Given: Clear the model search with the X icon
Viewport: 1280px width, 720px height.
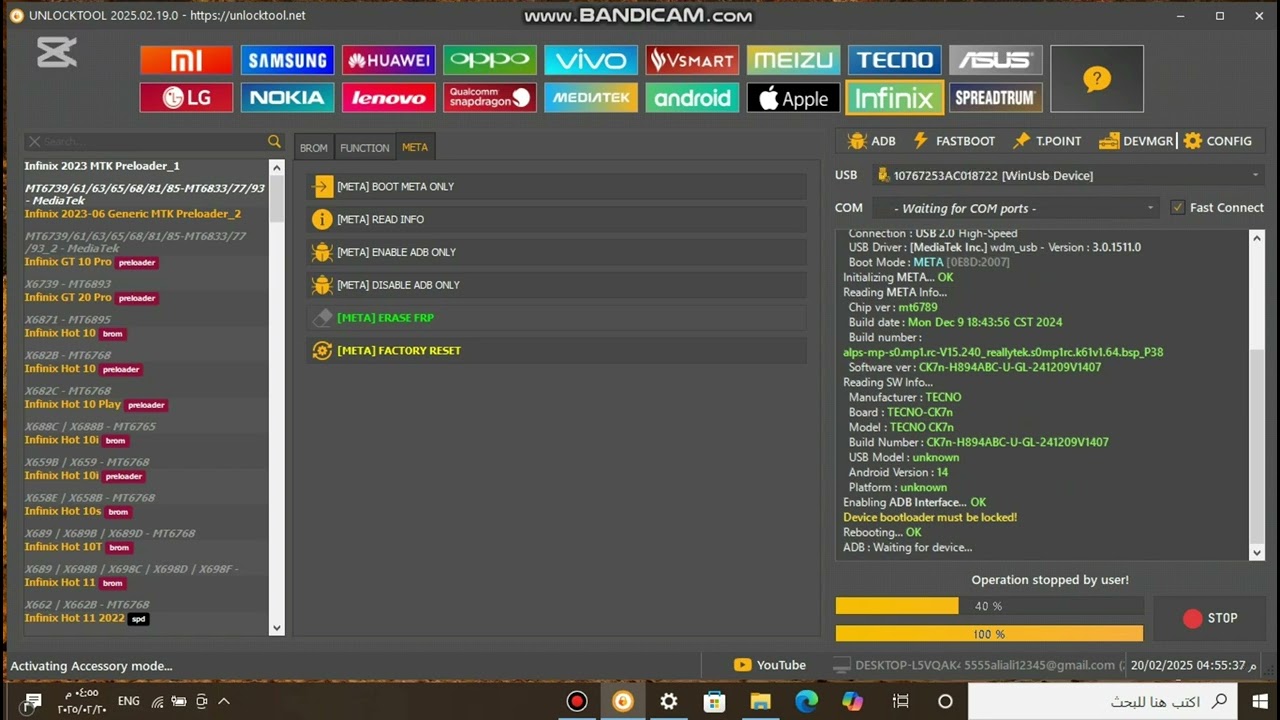Looking at the screenshot, I should (x=34, y=142).
